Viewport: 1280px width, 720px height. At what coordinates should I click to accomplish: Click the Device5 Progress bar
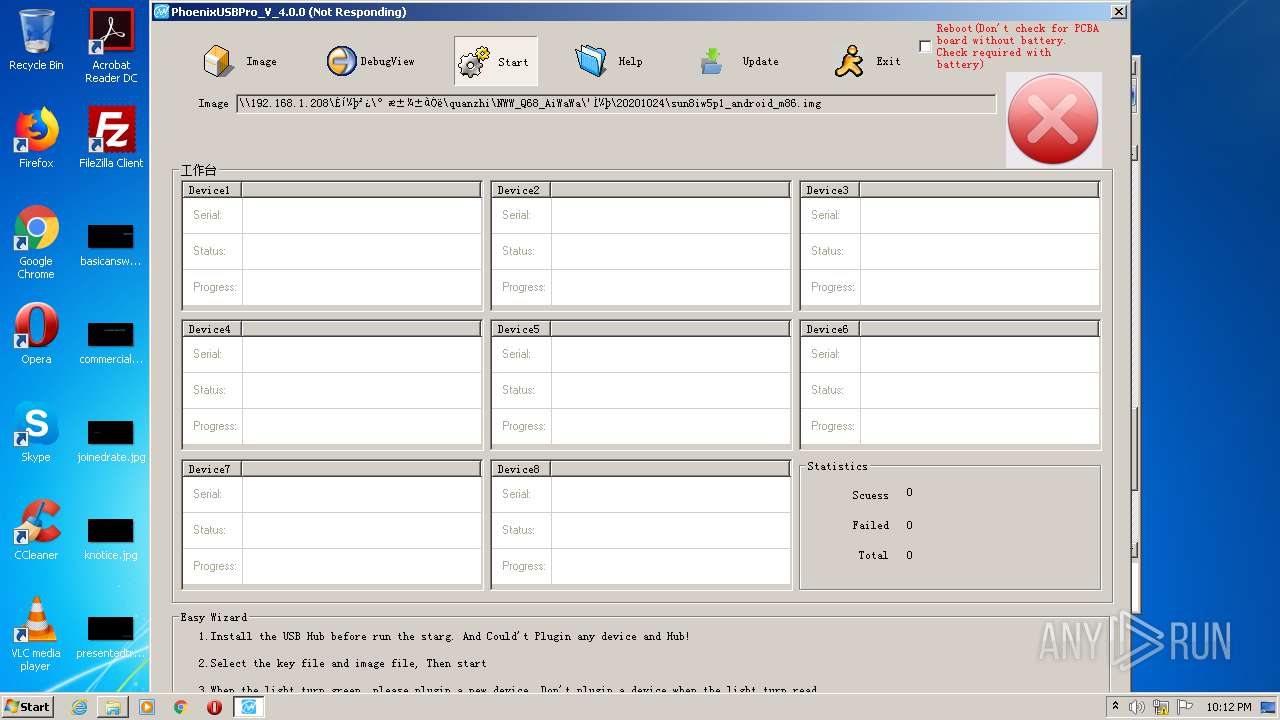(670, 426)
